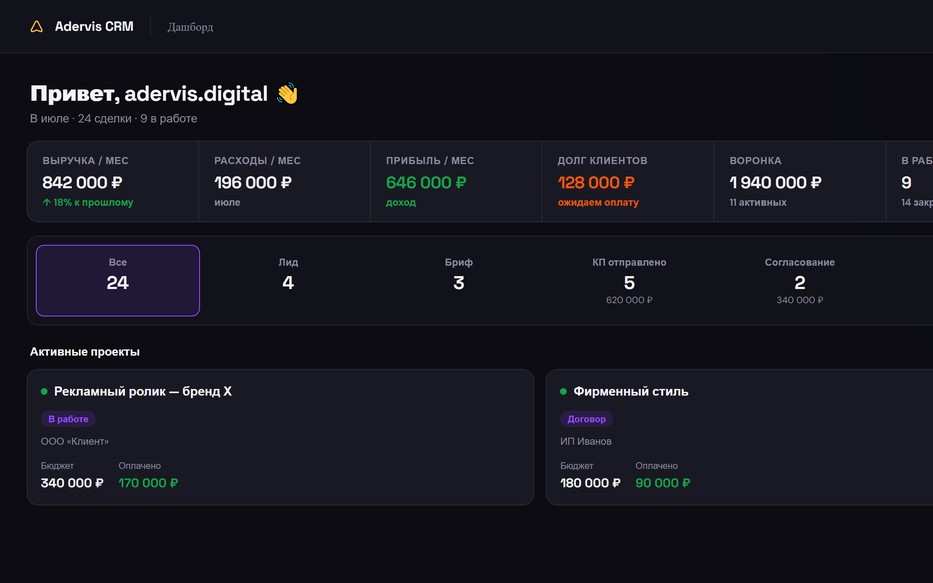Screen dimensions: 933x583
Task: Open the Выручка / мес metric card
Action: 113,181
